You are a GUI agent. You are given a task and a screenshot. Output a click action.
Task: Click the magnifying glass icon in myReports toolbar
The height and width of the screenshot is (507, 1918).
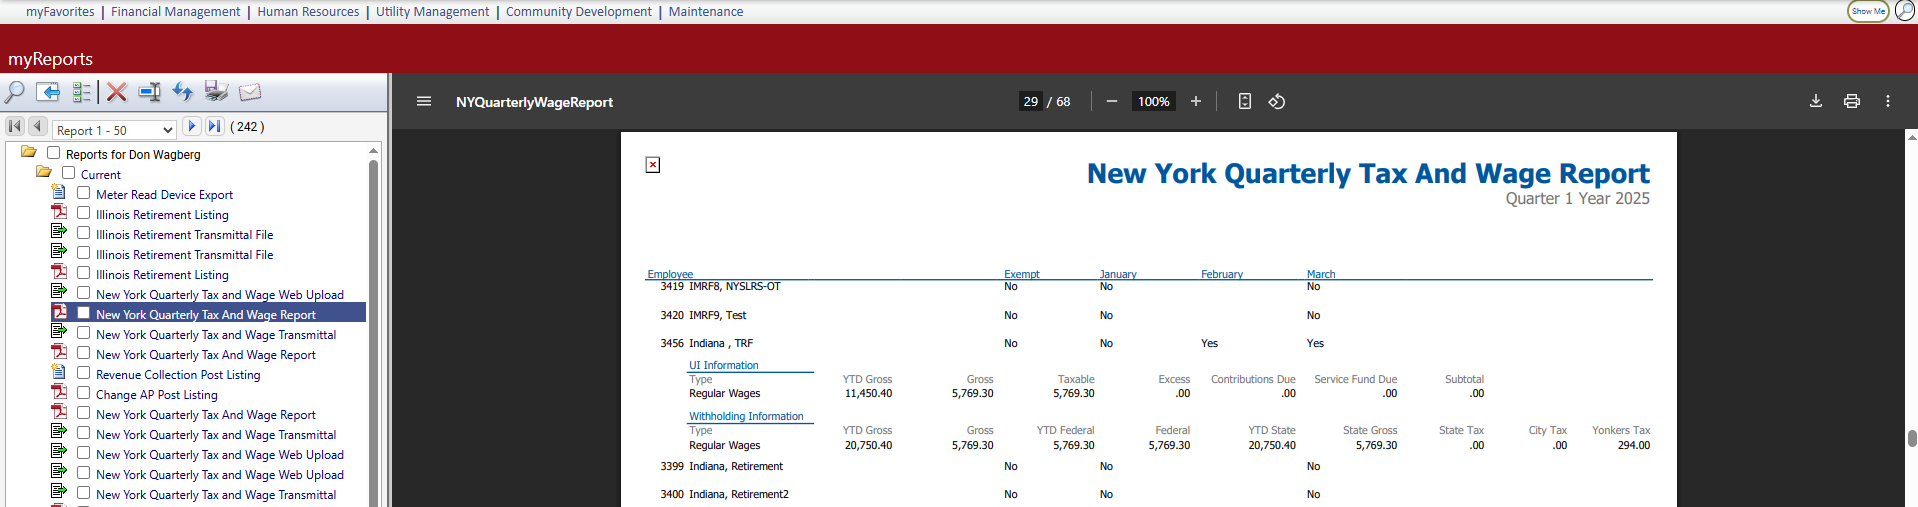pos(15,92)
